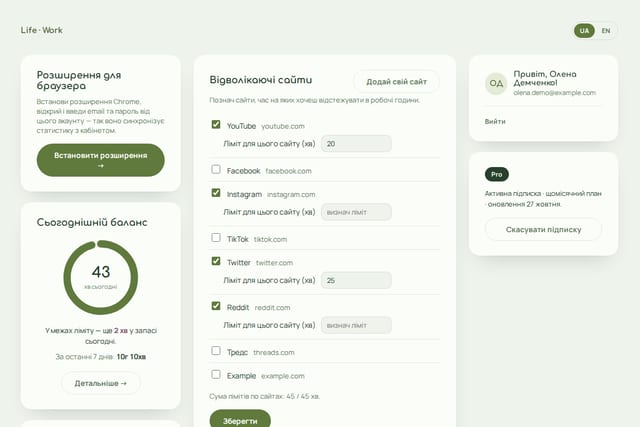Image resolution: width=640 pixels, height=427 pixels.
Task: Select the UA language option
Action: point(584,31)
